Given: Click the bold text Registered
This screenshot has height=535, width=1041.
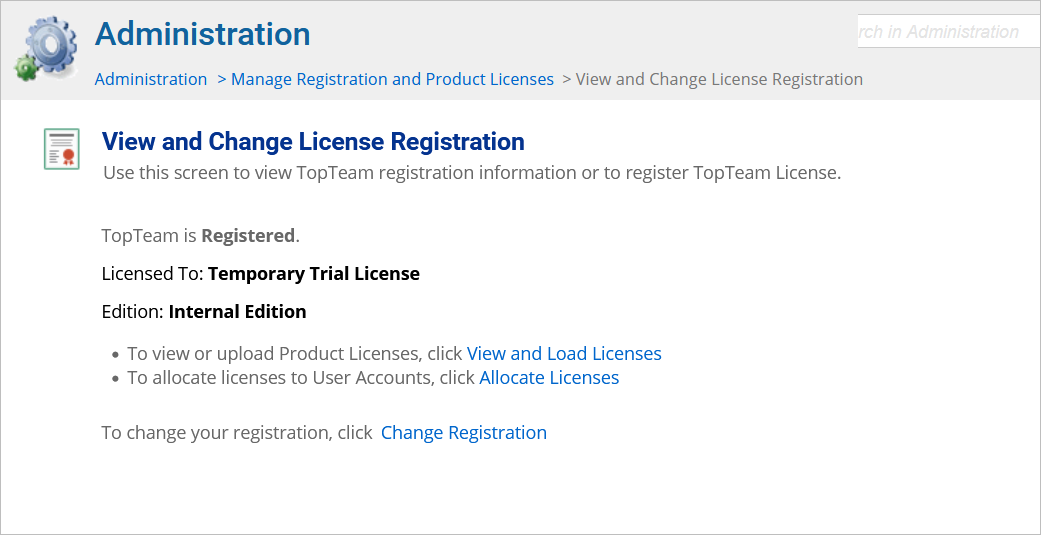Looking at the screenshot, I should coord(248,236).
